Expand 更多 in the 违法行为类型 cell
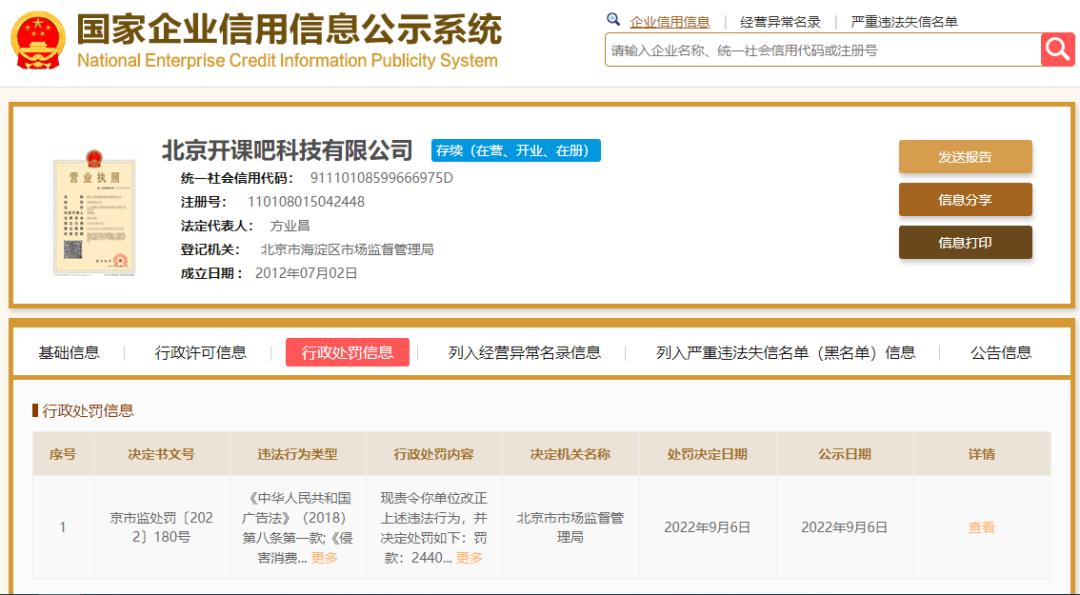1080x595 pixels. tap(324, 558)
